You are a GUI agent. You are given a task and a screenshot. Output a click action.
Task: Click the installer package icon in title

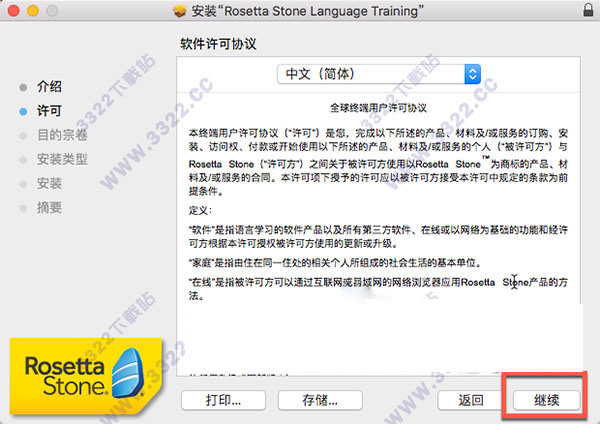179,11
